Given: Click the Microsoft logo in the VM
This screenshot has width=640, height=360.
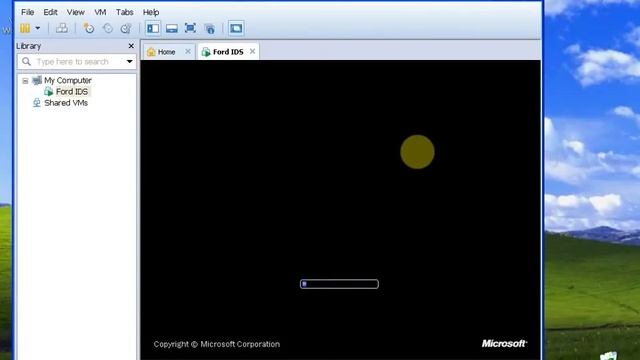Looking at the screenshot, I should coord(504,344).
